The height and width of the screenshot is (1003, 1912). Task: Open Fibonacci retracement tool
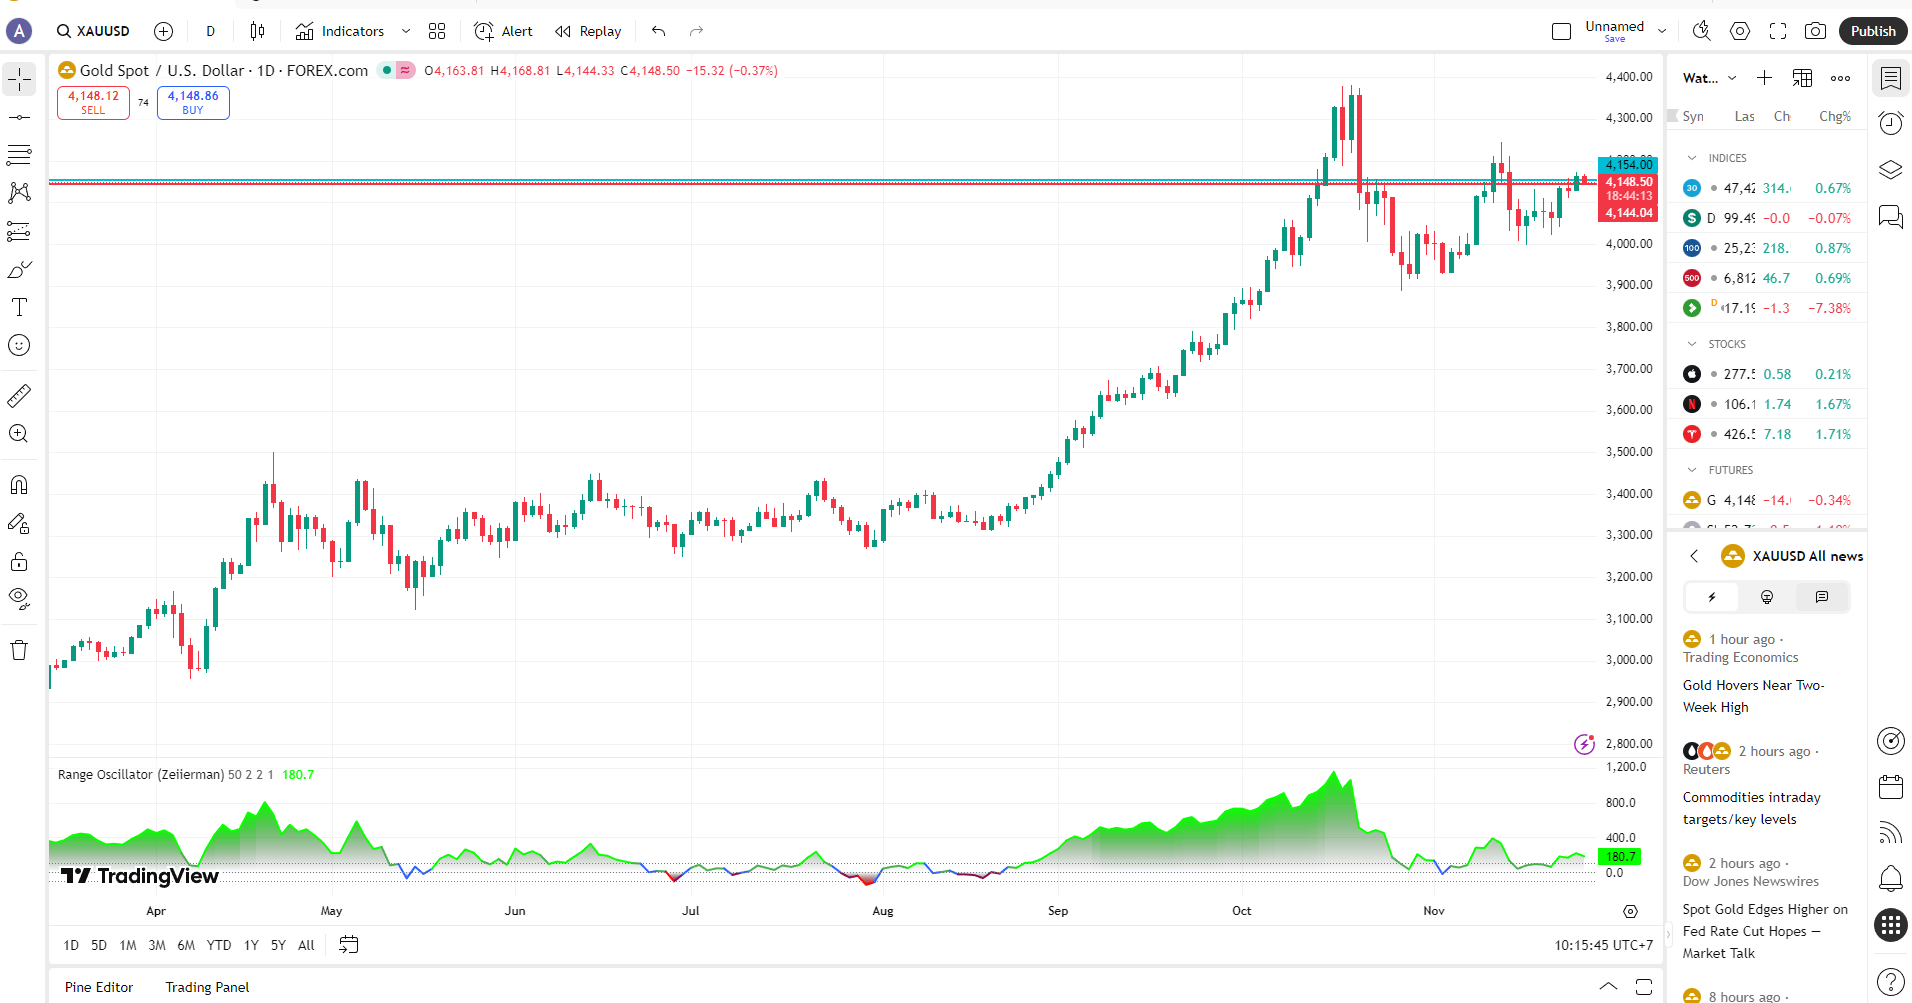tap(19, 155)
